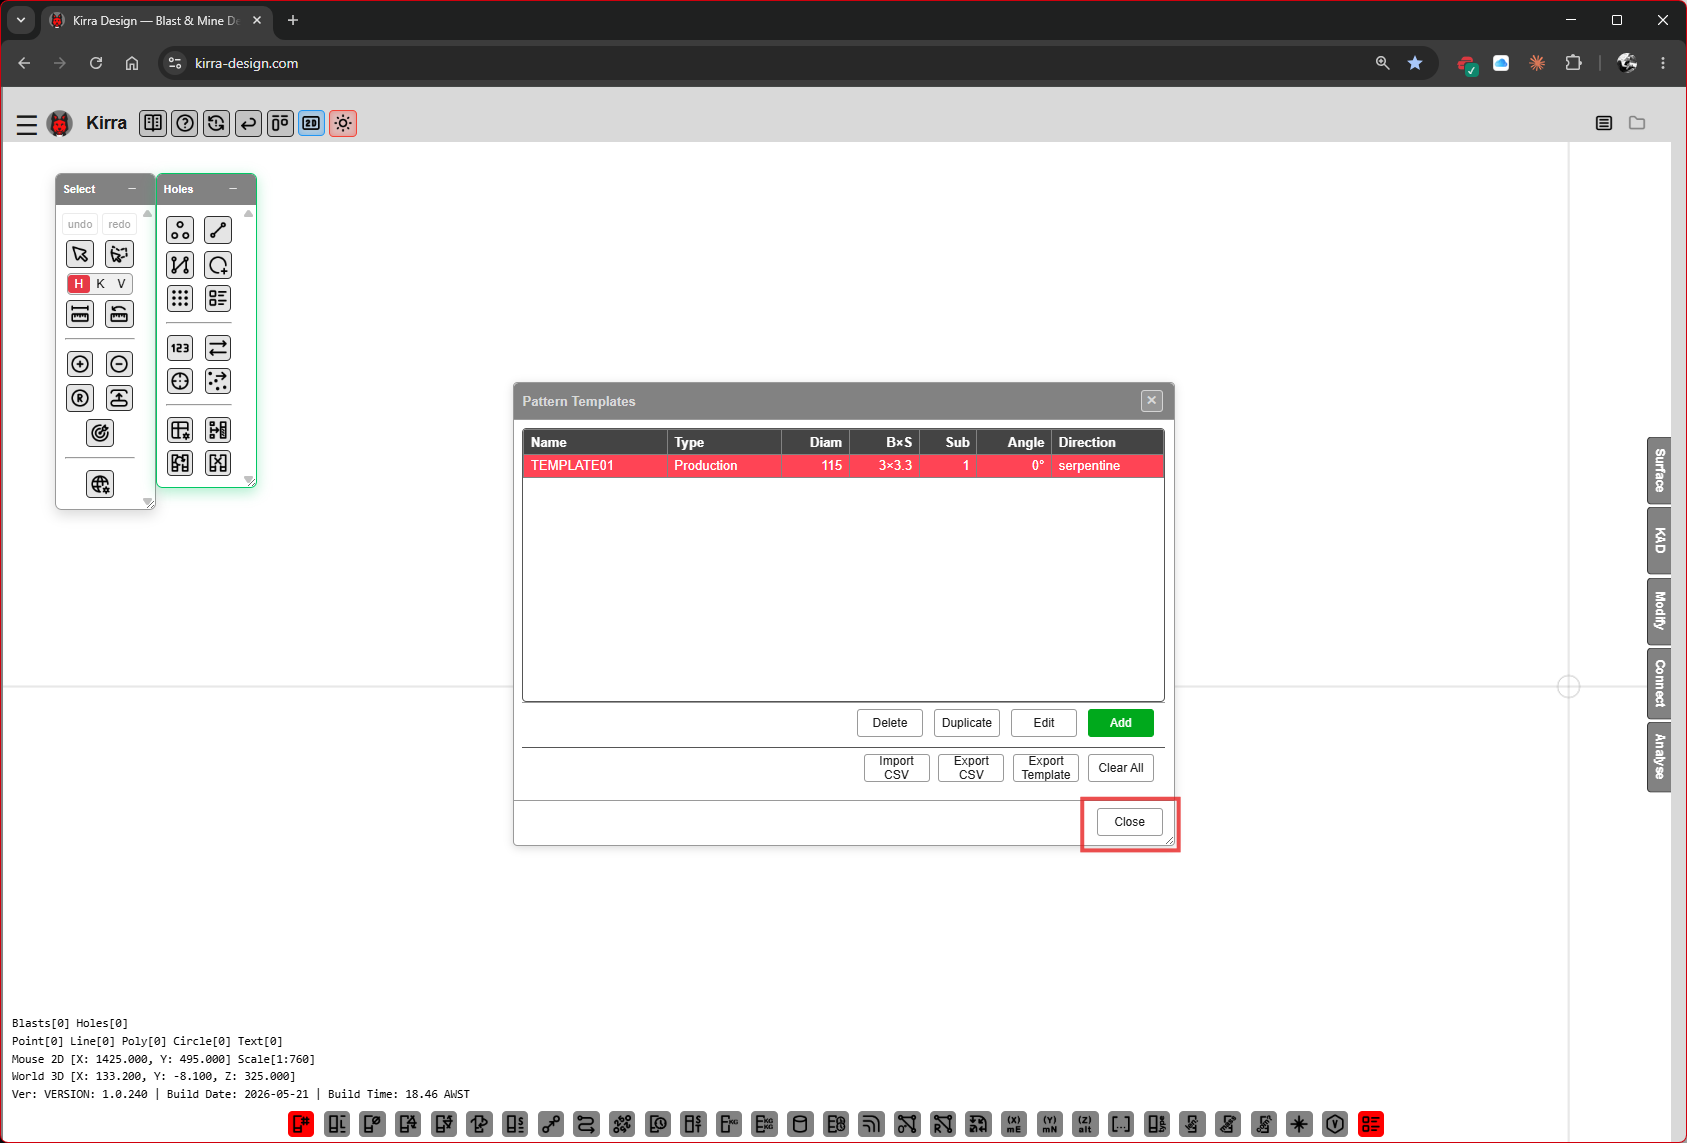Bookmark page with the star icon
The width and height of the screenshot is (1687, 1143).
1415,63
